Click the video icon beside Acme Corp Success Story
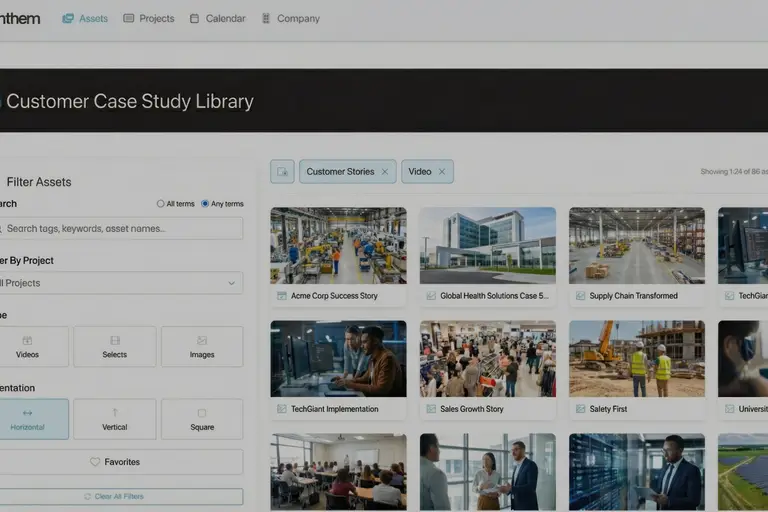 [x=282, y=296]
